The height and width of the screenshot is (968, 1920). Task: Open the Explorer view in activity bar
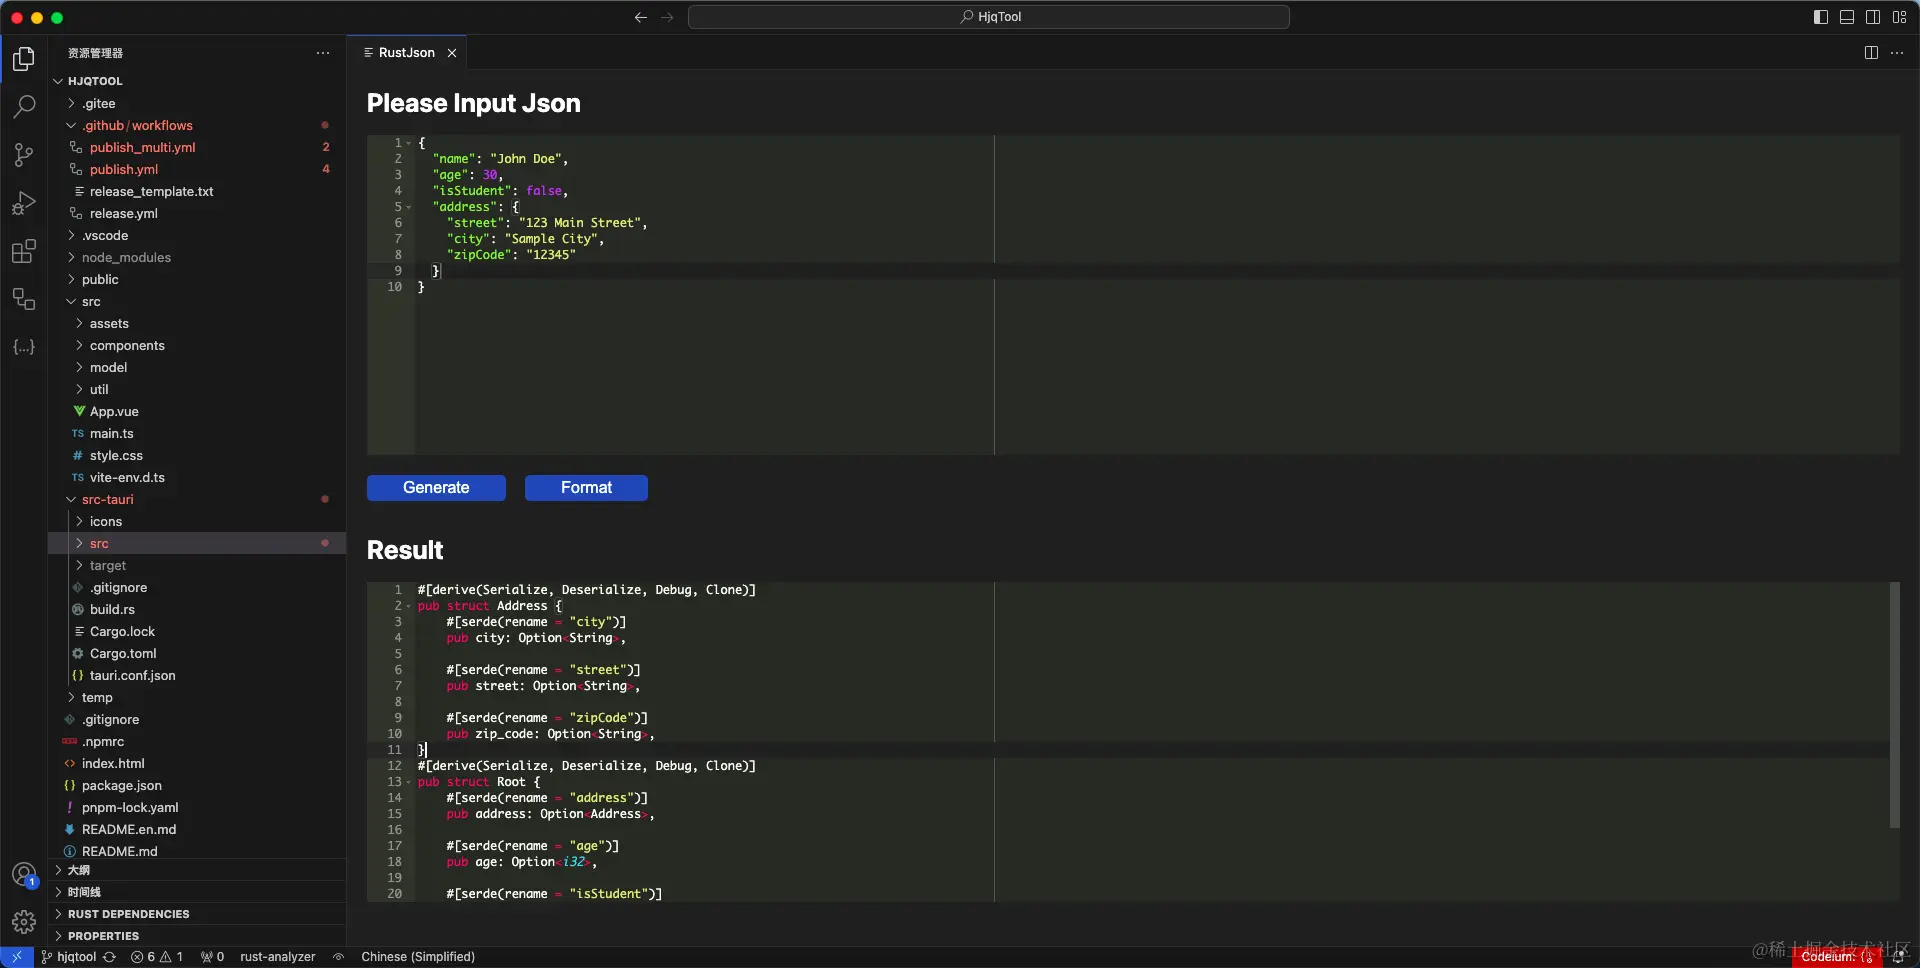(x=24, y=59)
